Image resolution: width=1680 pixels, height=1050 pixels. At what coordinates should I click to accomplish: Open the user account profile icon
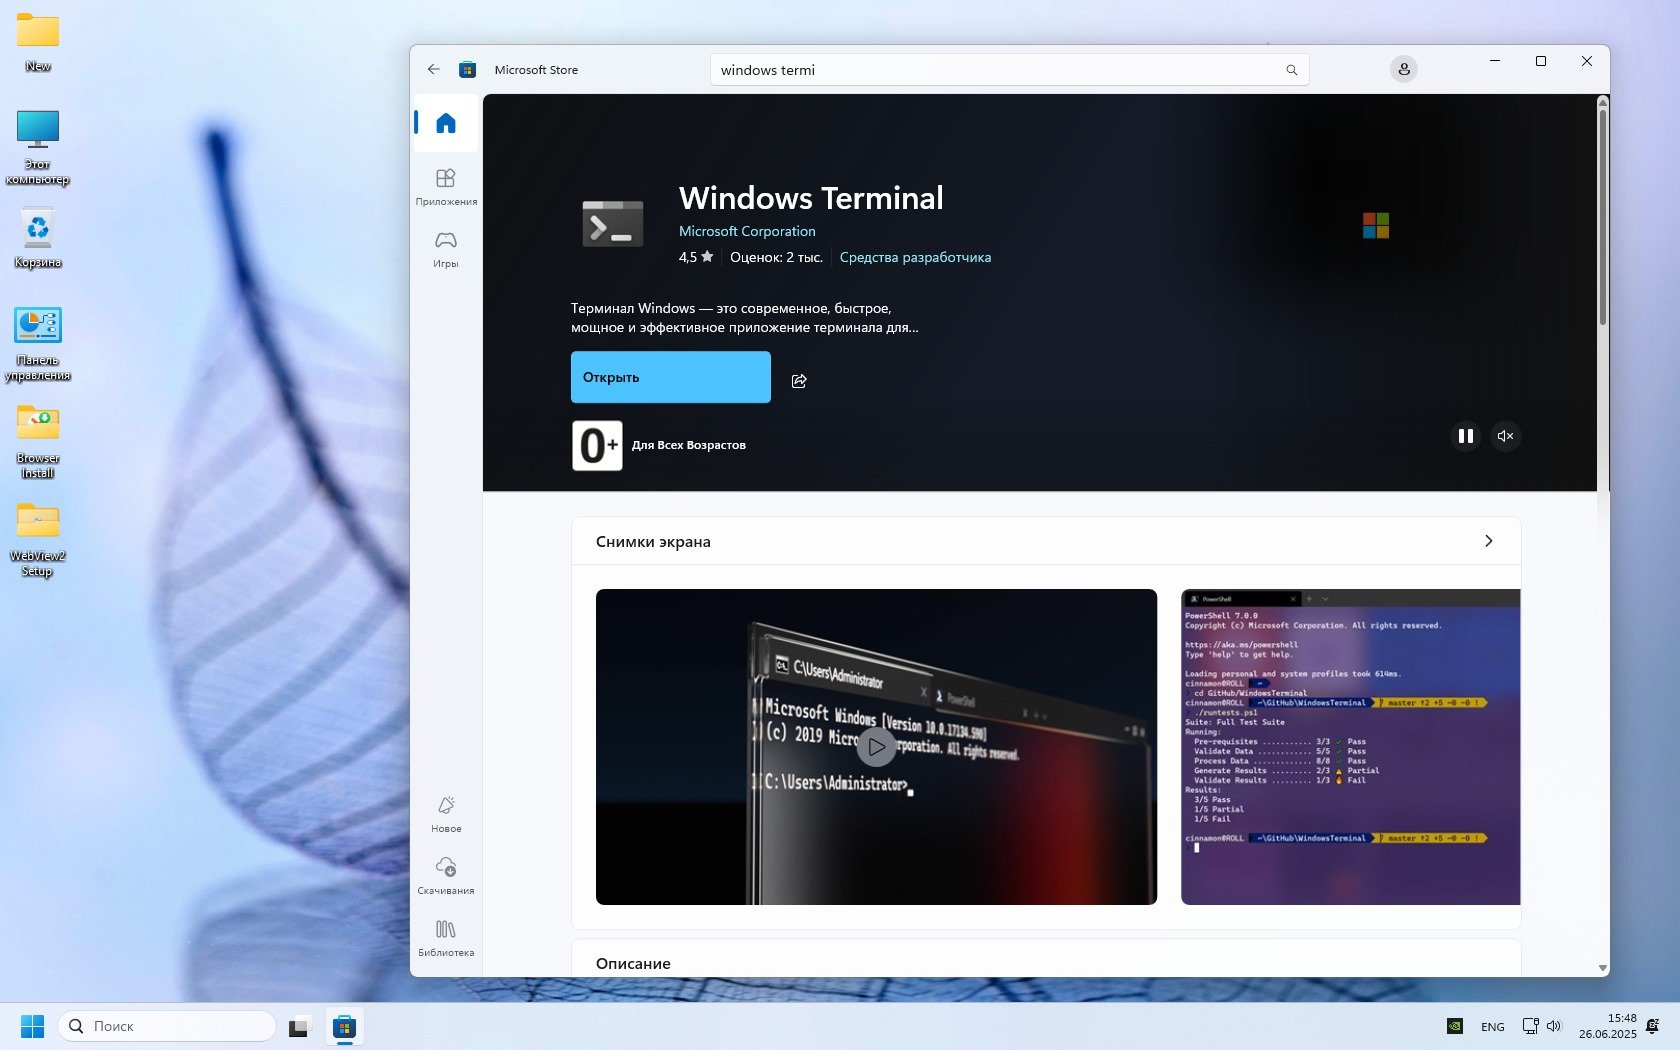pyautogui.click(x=1403, y=69)
